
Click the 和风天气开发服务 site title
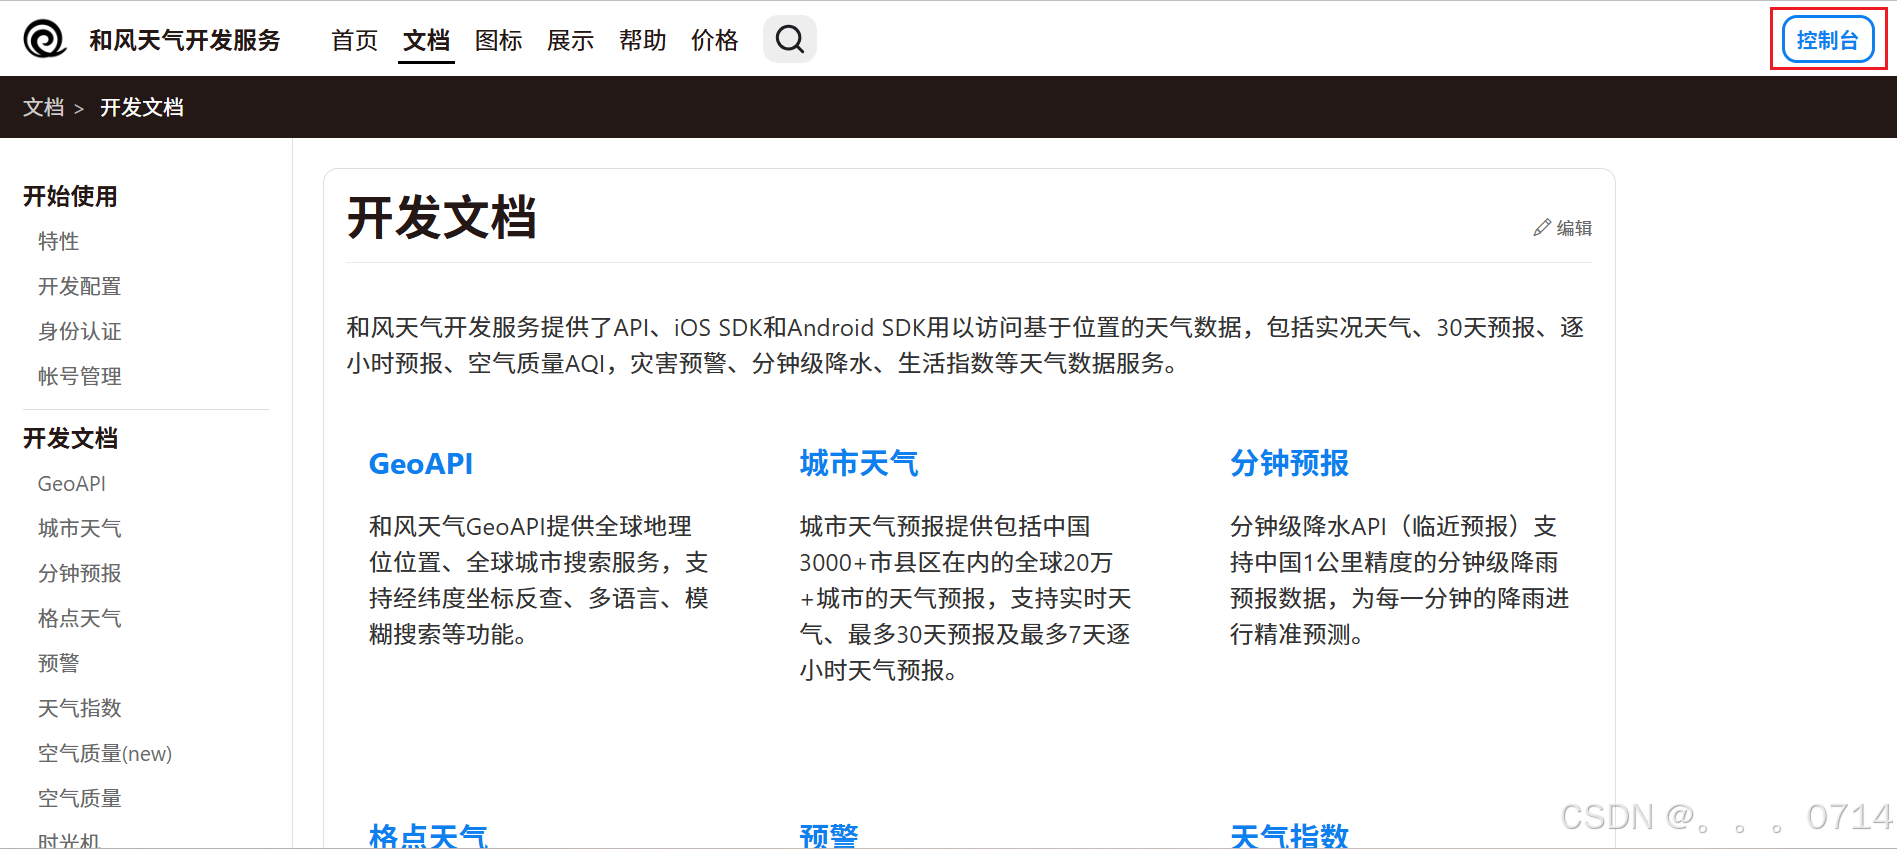(185, 40)
